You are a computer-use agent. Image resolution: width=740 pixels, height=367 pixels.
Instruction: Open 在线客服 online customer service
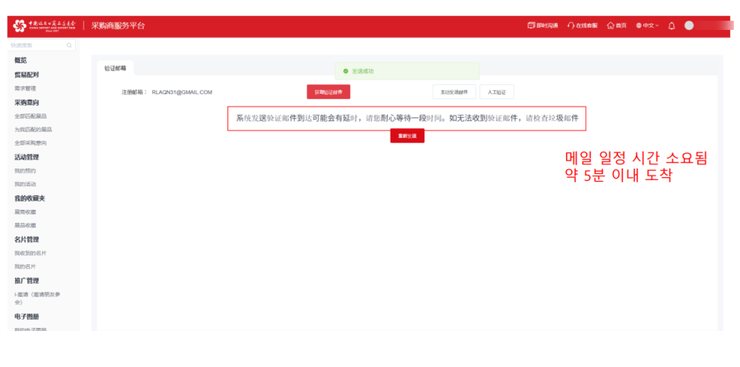(582, 26)
